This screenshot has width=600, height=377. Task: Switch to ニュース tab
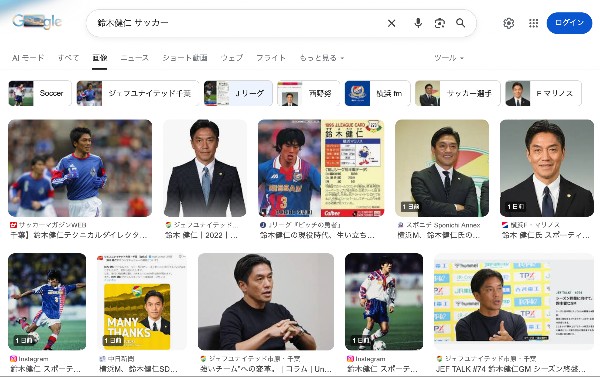pos(134,58)
